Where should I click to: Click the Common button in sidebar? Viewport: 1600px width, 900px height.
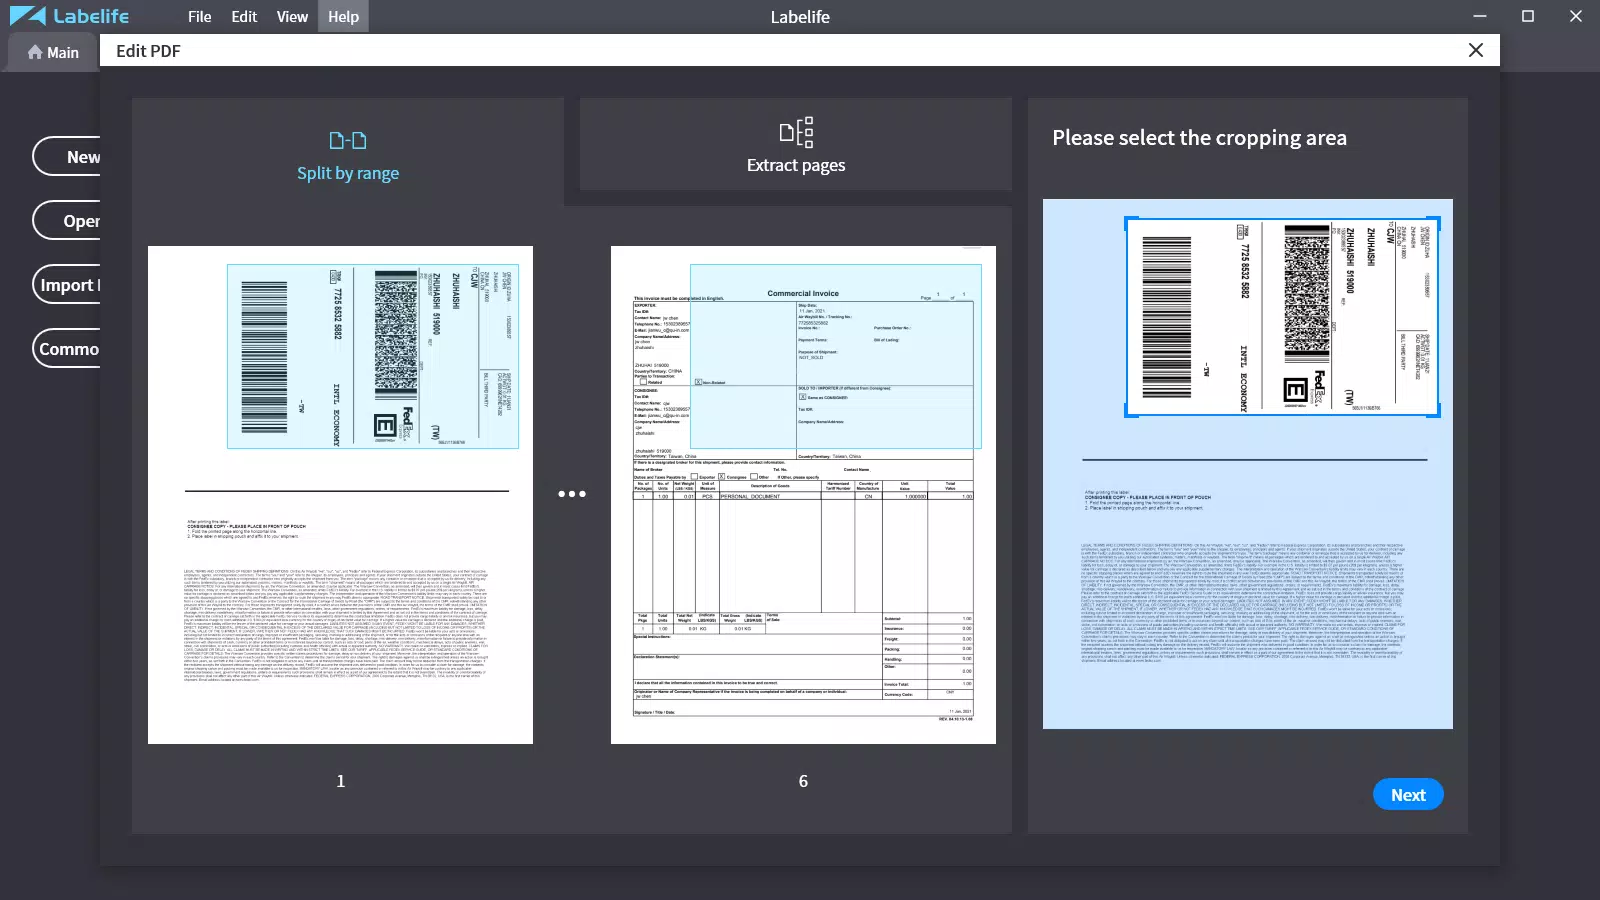67,349
